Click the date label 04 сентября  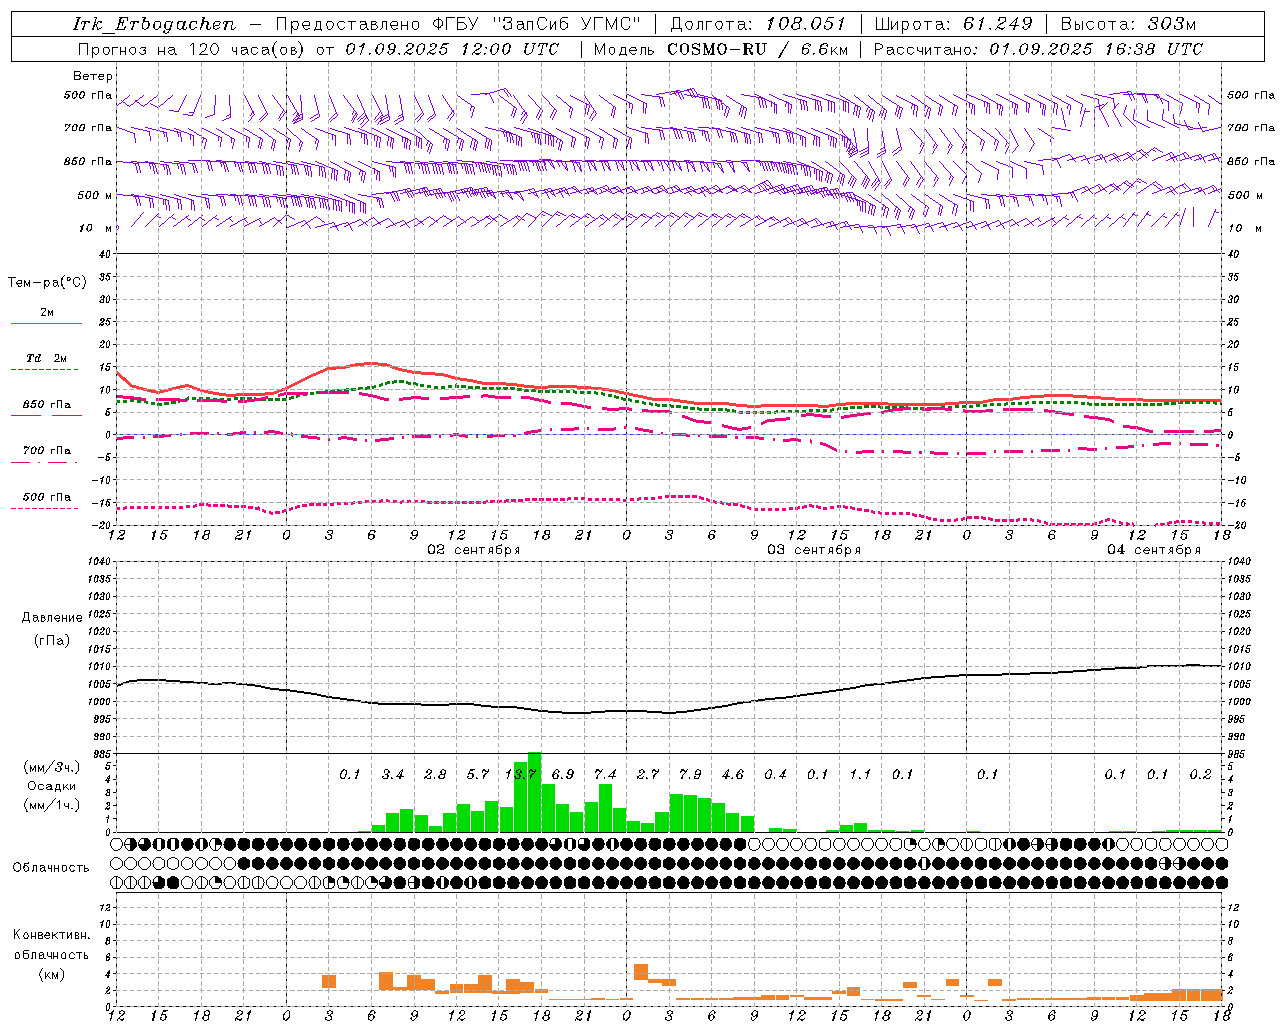coord(1154,550)
